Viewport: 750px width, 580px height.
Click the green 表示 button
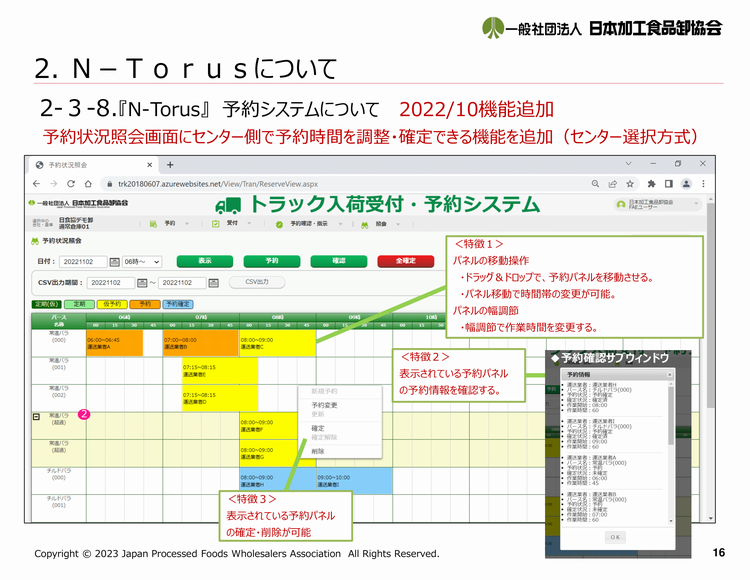tap(205, 261)
